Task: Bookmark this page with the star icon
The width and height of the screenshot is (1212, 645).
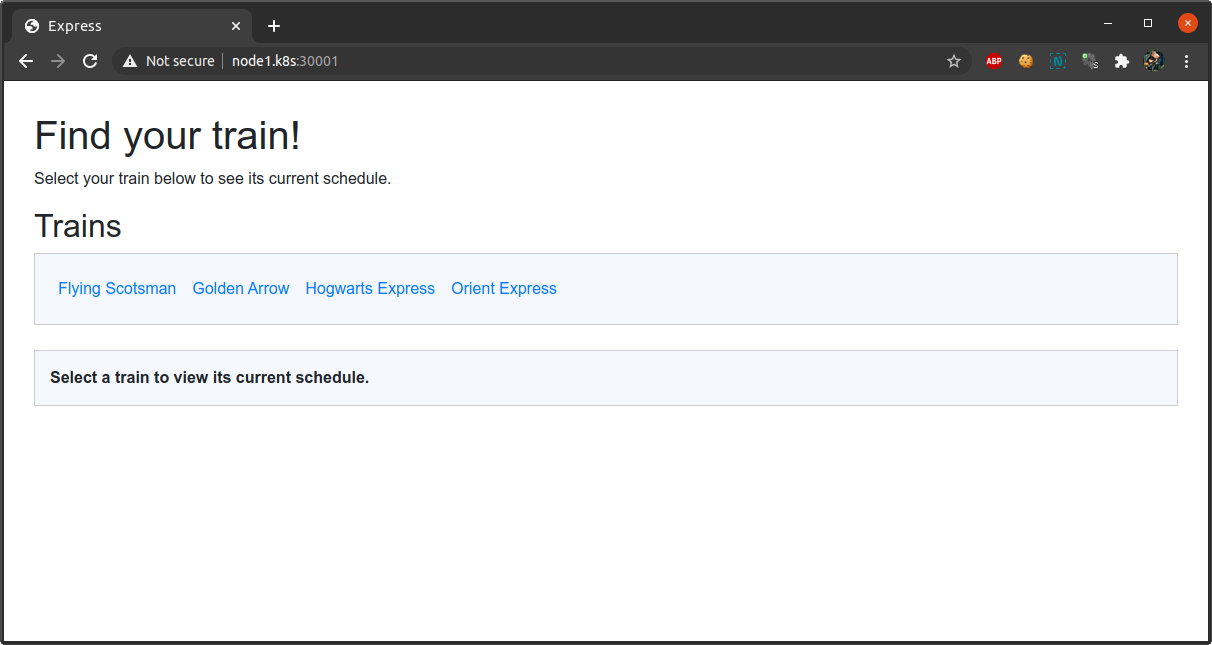Action: click(x=953, y=61)
